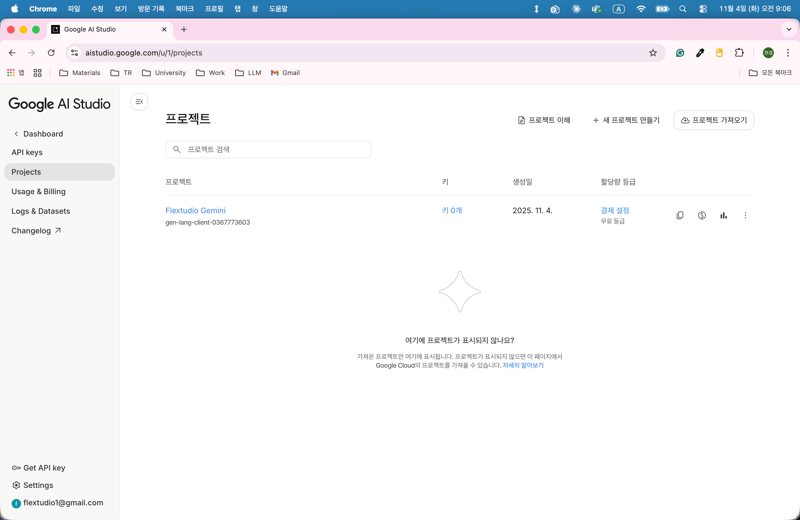
Task: Click the 자세히 알아보기 link
Action: click(x=523, y=365)
